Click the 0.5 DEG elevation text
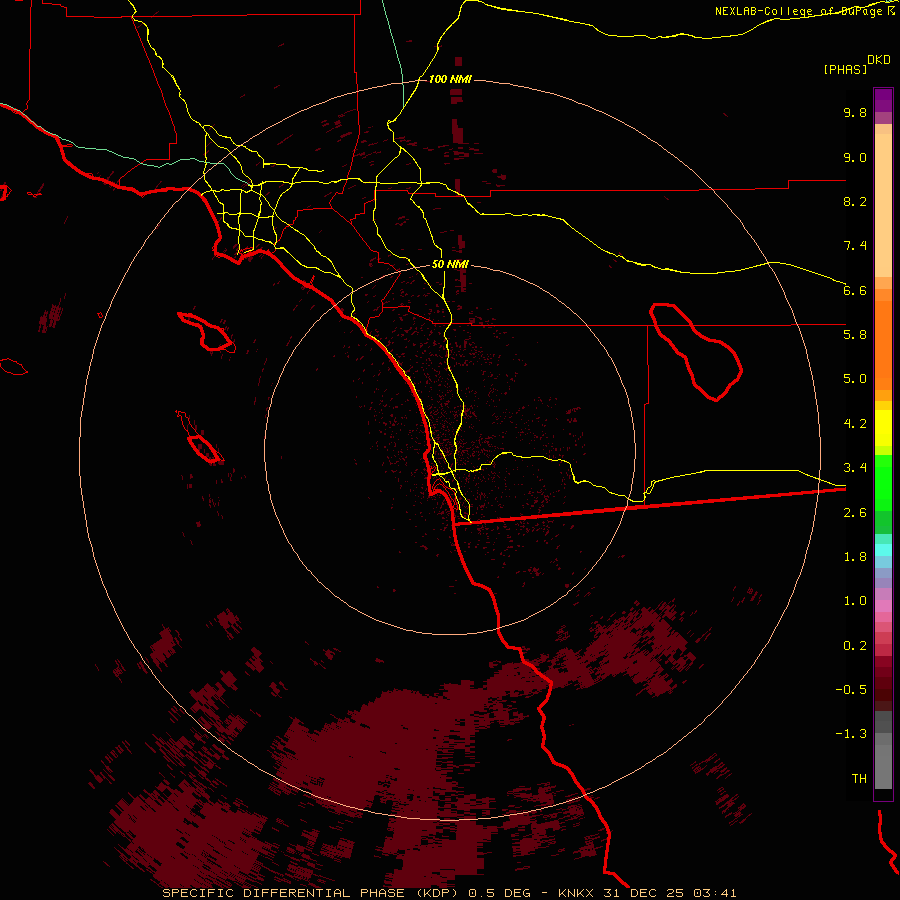 point(499,893)
